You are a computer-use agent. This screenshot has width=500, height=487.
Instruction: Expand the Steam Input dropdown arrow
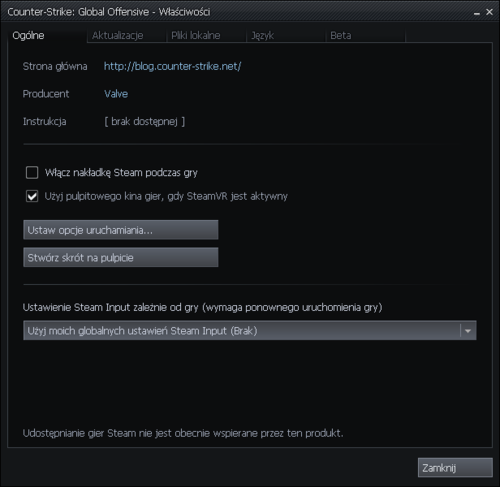coord(468,331)
